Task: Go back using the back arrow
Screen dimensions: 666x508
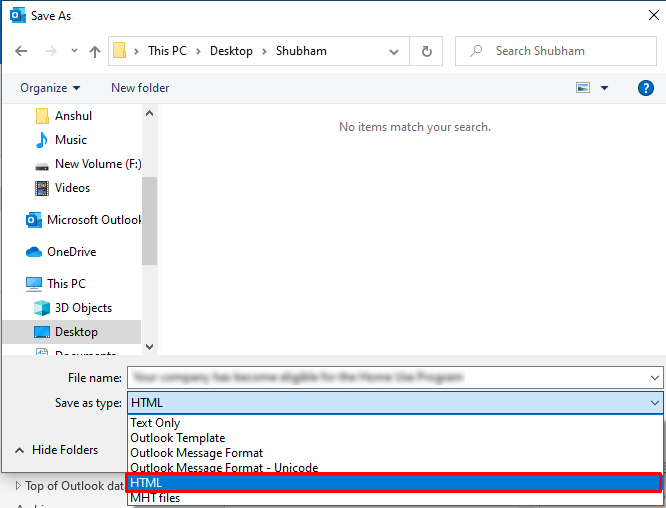Action: (x=21, y=51)
